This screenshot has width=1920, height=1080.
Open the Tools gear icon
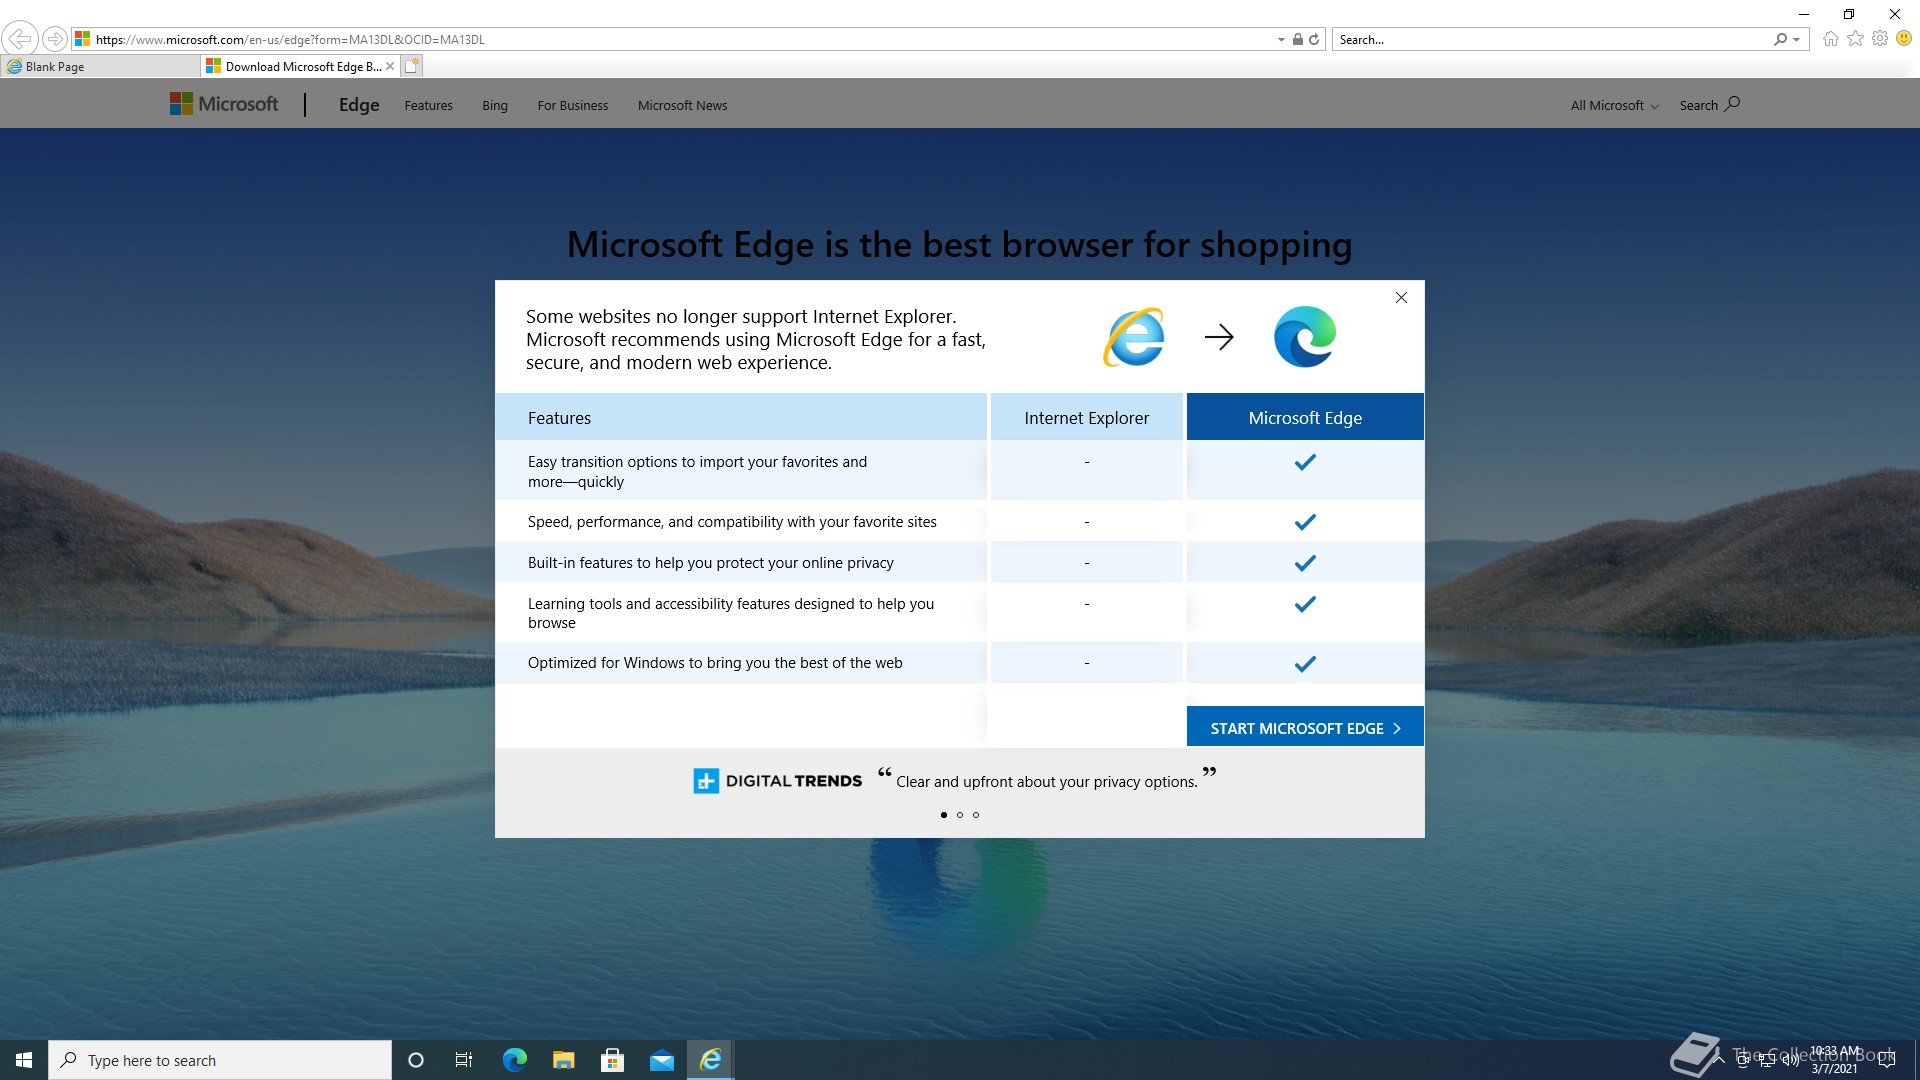pos(1880,39)
